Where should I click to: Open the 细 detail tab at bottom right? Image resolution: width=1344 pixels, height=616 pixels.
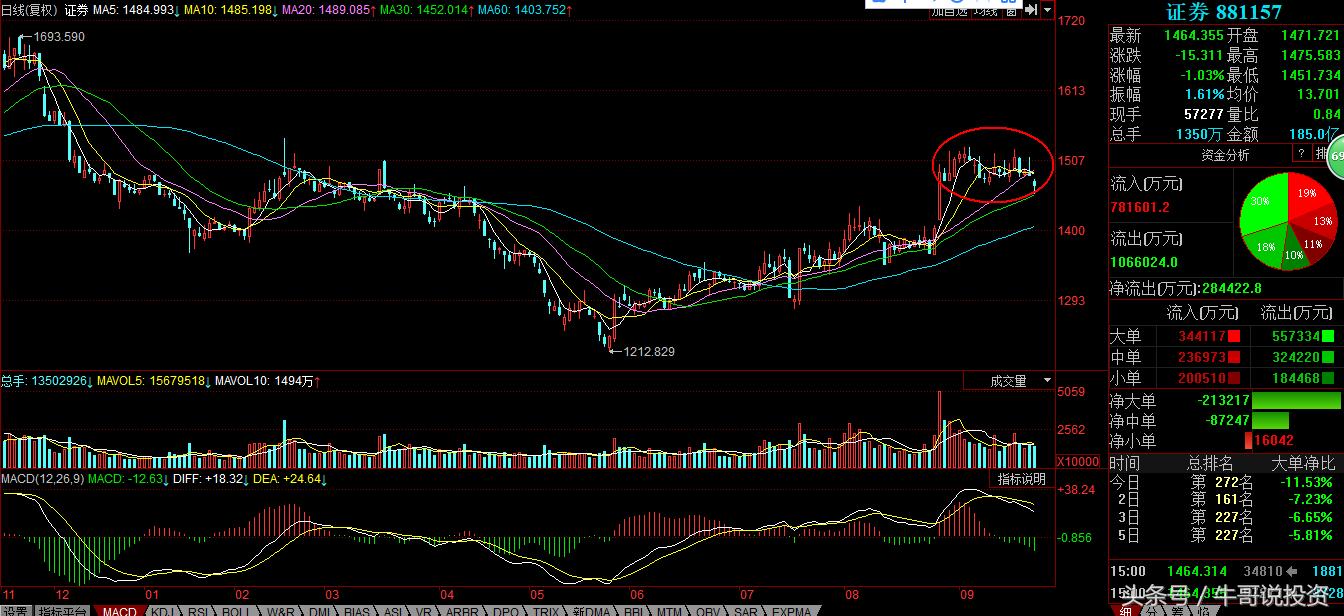(x=1124, y=610)
